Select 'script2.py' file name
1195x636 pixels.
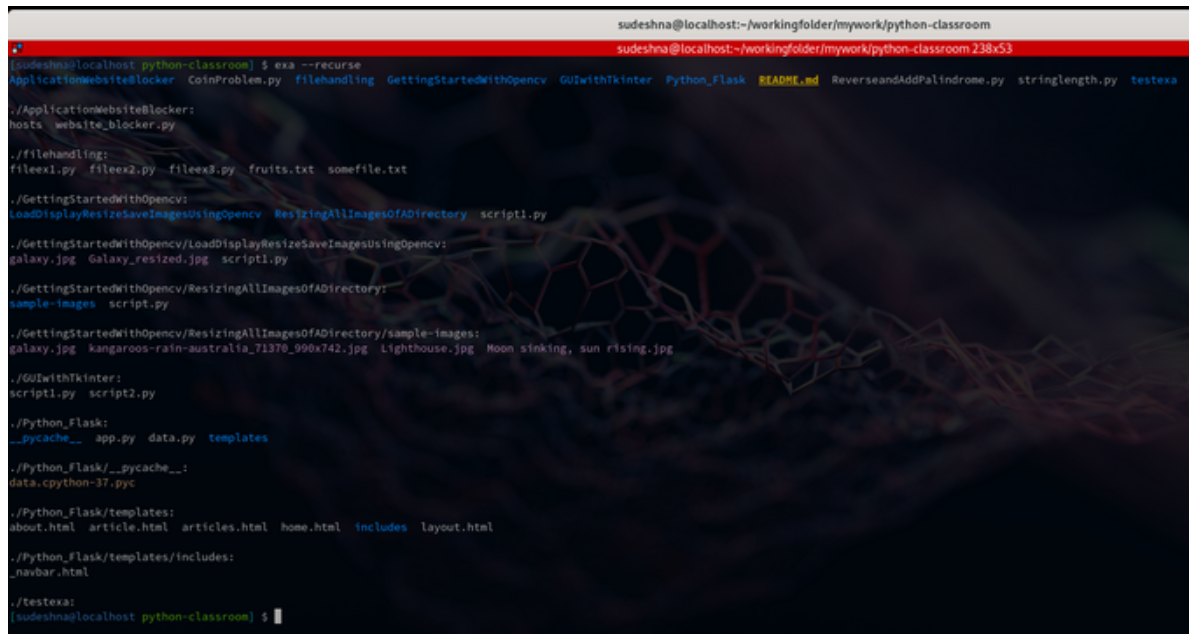tap(122, 394)
